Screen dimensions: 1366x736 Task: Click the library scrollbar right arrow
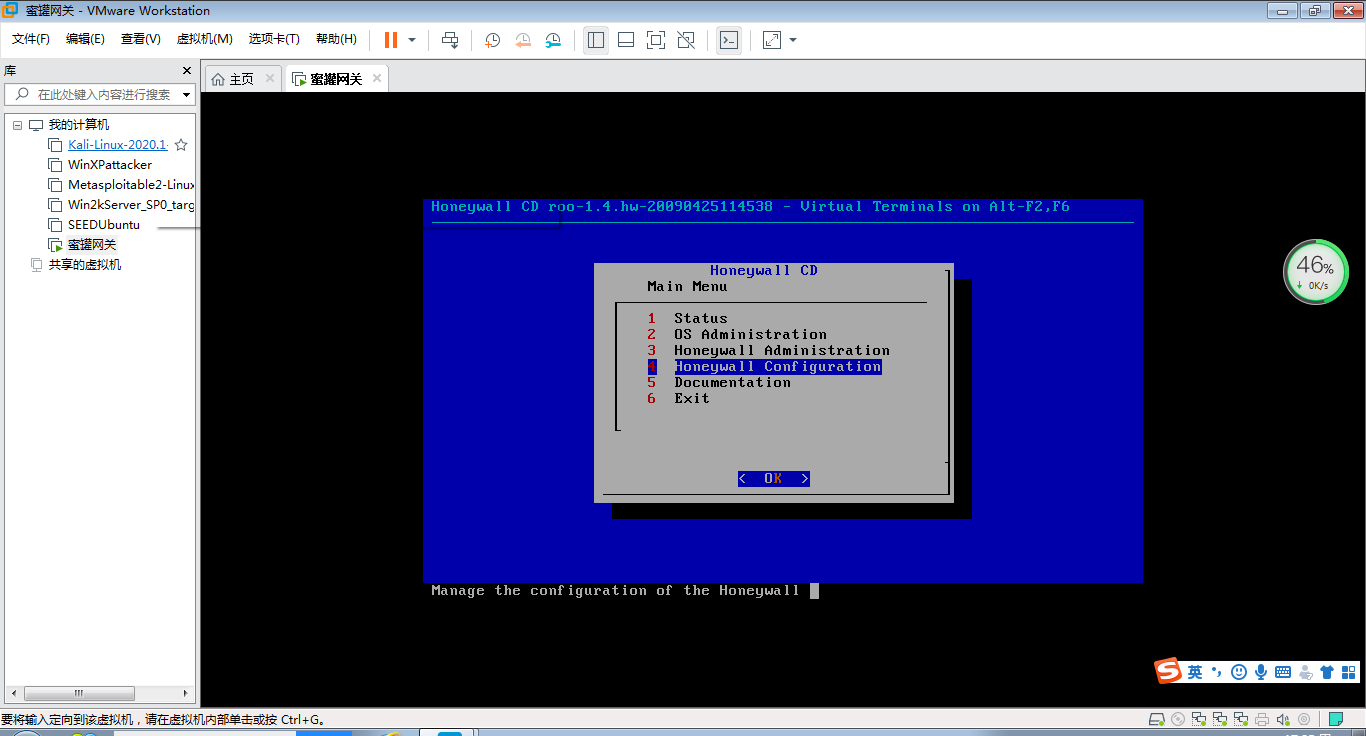point(185,693)
